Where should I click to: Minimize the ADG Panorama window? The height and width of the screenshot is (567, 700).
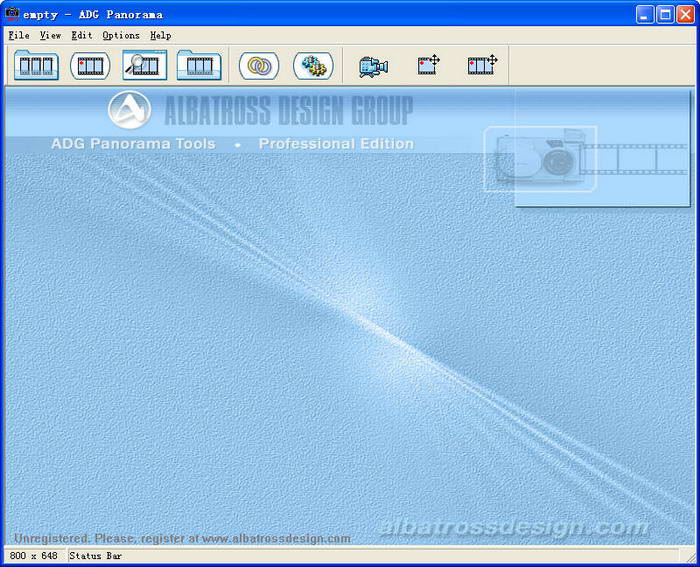pos(644,14)
